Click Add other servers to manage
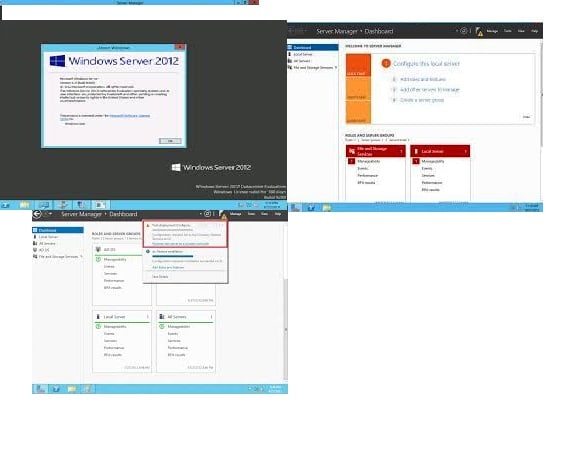This screenshot has height=474, width=566. coord(430,90)
